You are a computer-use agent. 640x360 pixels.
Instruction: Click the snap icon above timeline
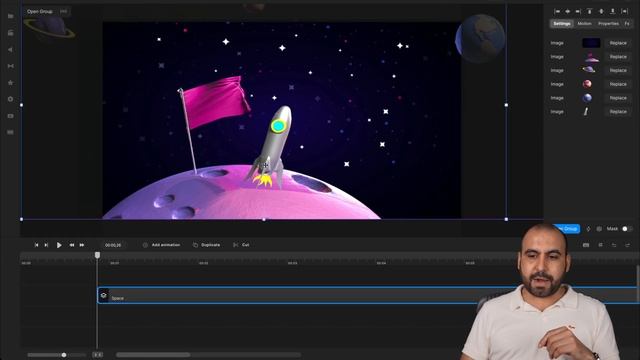pos(600,245)
